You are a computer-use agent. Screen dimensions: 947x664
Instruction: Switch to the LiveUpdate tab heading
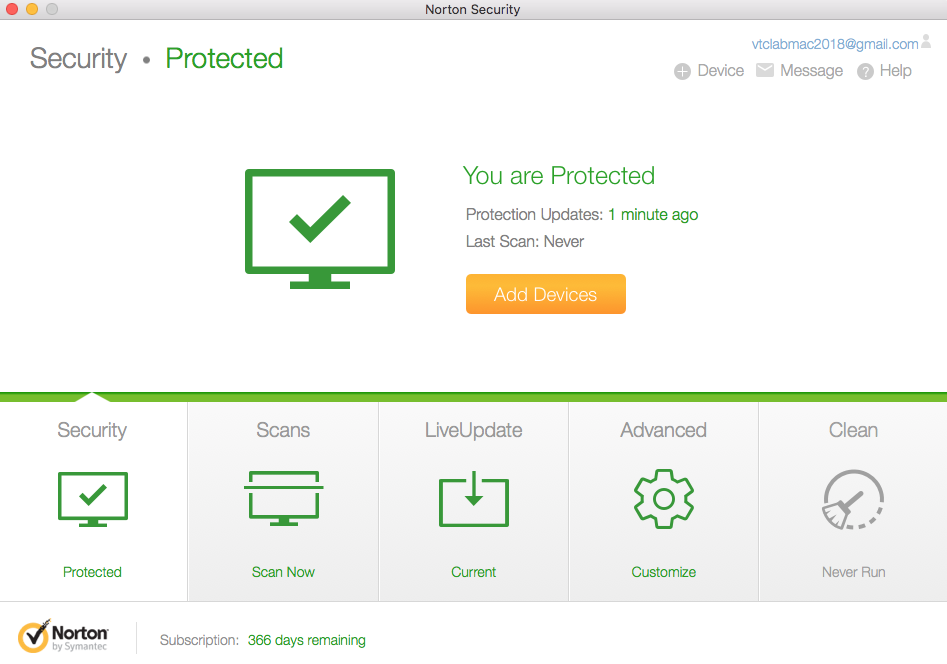473,430
